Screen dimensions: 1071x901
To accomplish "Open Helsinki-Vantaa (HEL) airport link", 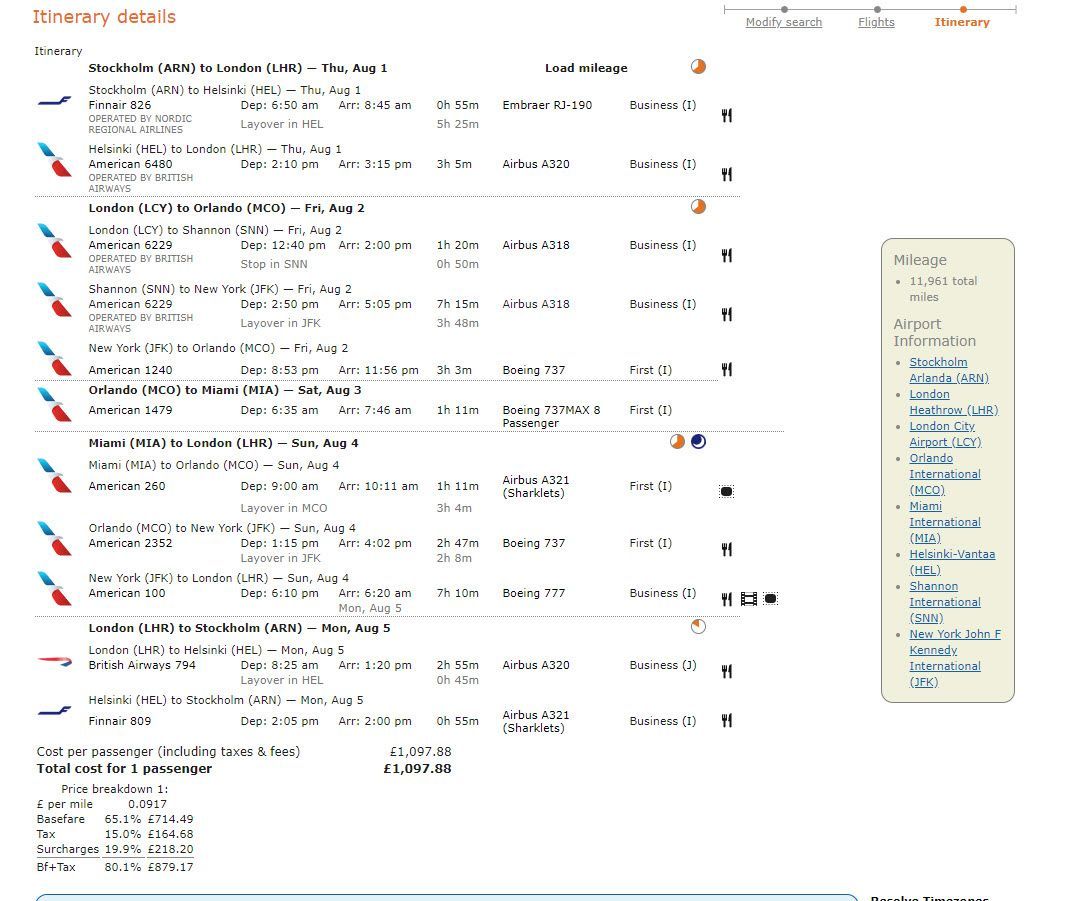I will click(952, 562).
